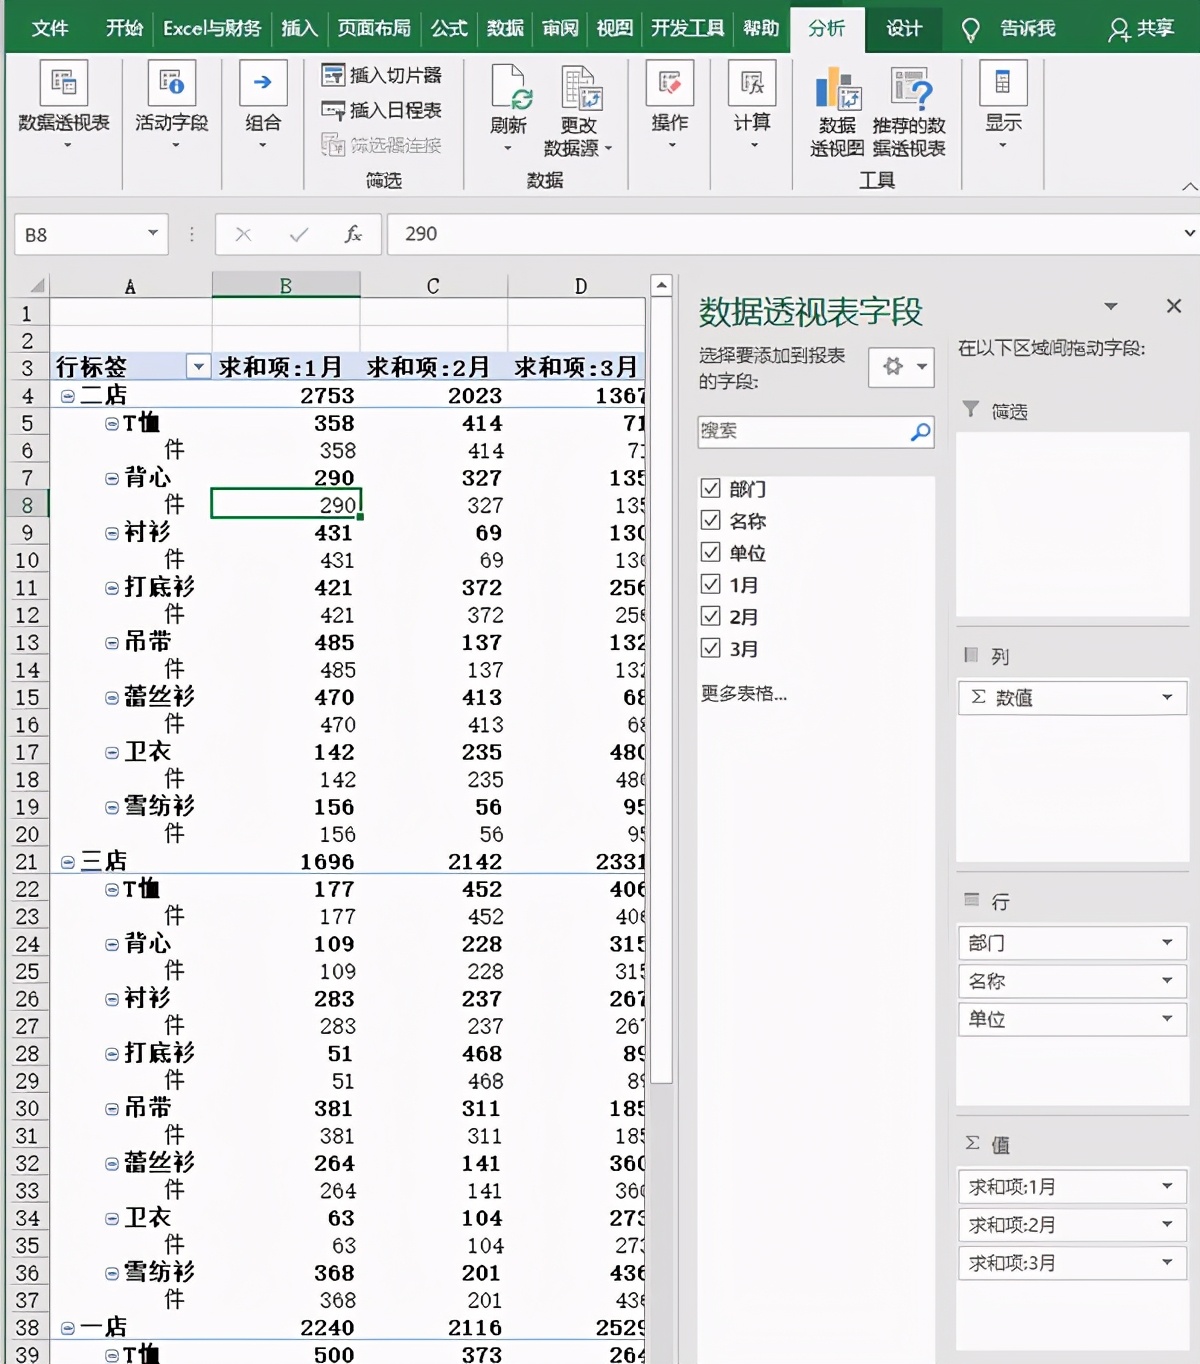Uncheck the 部门 field checkbox

coord(711,488)
